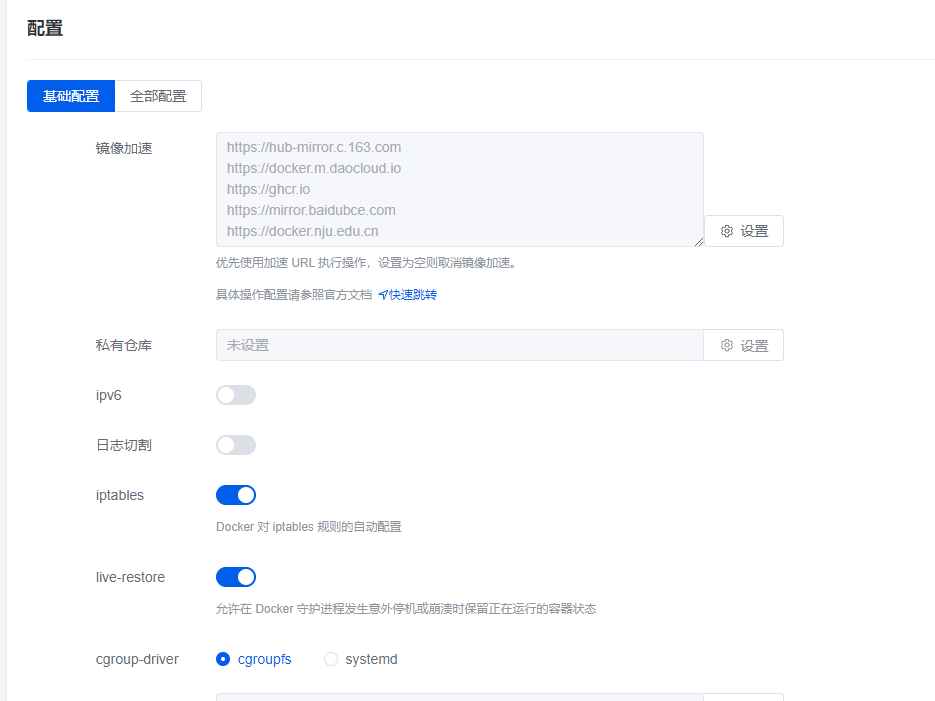Open the 快速跳转 official docs link
This screenshot has width=935, height=701.
coord(407,294)
